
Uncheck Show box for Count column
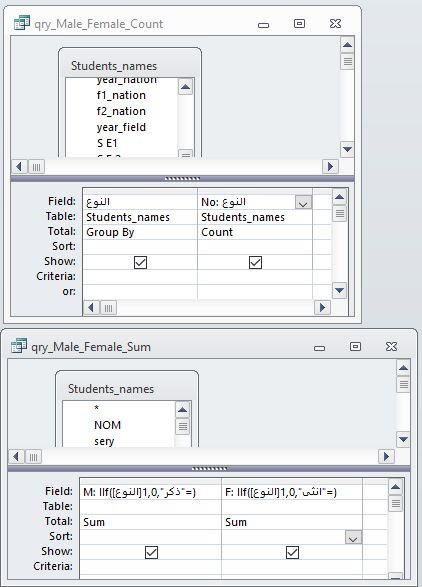click(x=255, y=262)
